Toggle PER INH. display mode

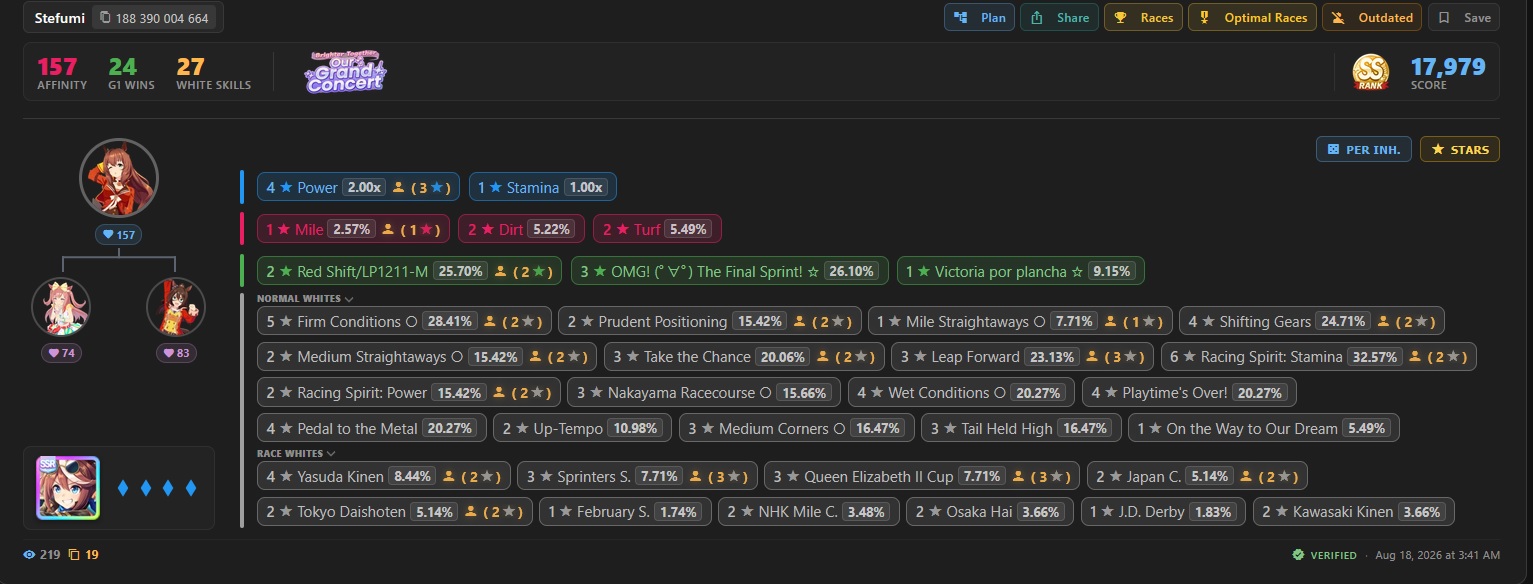(x=1364, y=150)
